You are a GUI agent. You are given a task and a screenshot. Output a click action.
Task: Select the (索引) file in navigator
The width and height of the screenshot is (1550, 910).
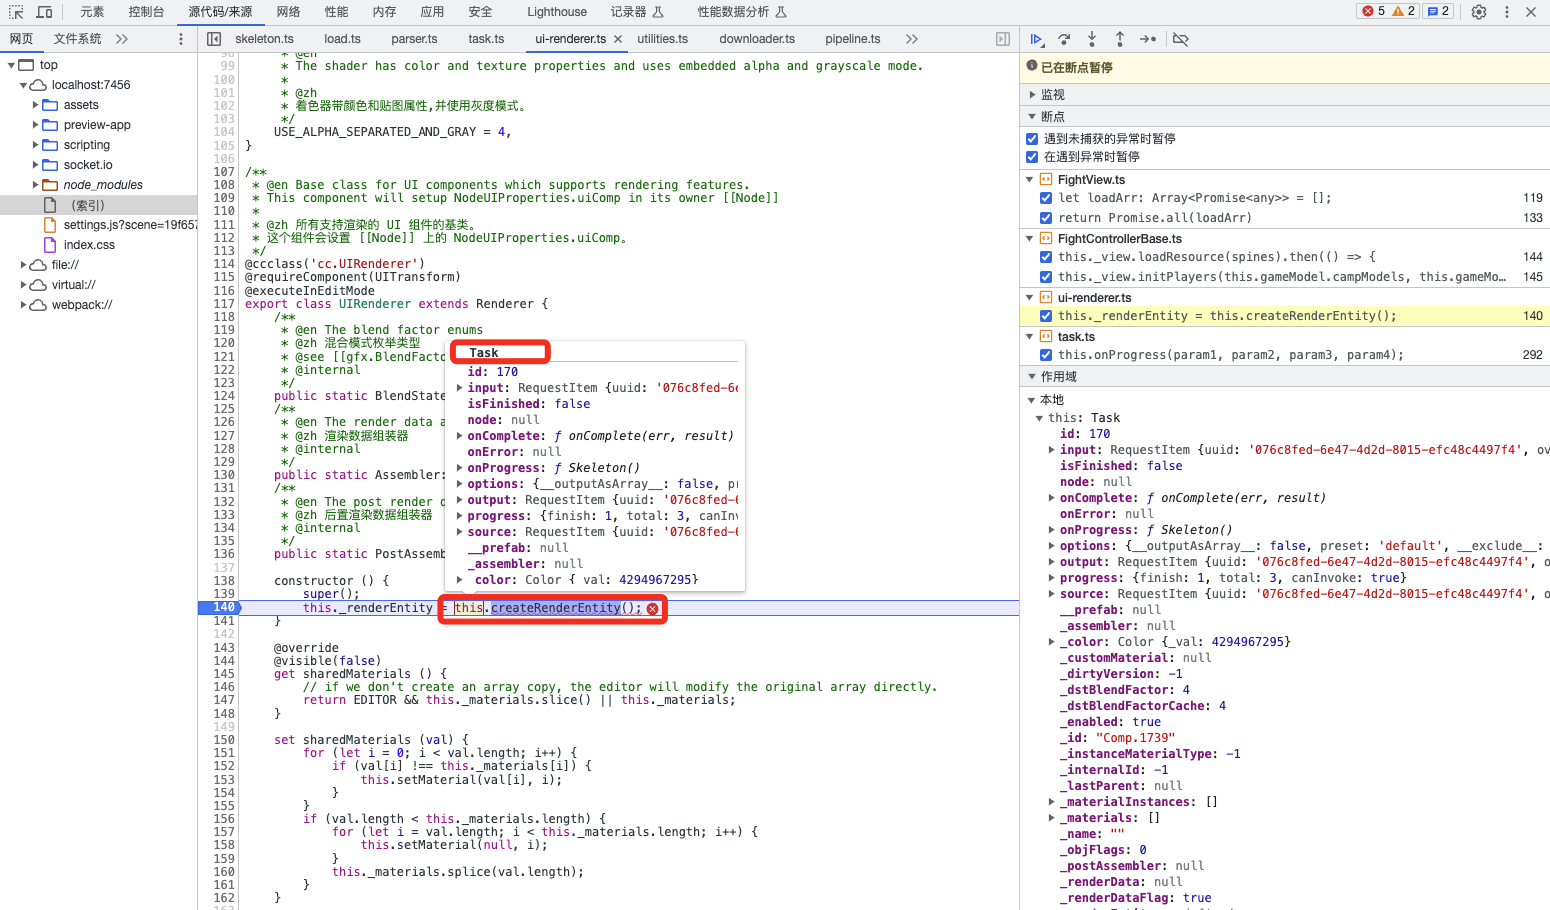[x=88, y=205]
